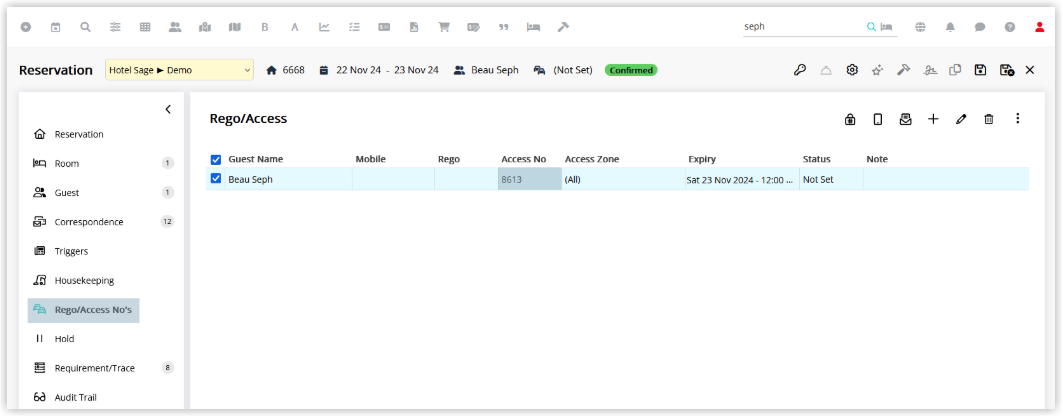
Task: Collapse the sidebar with the chevron arrow
Action: [168, 109]
